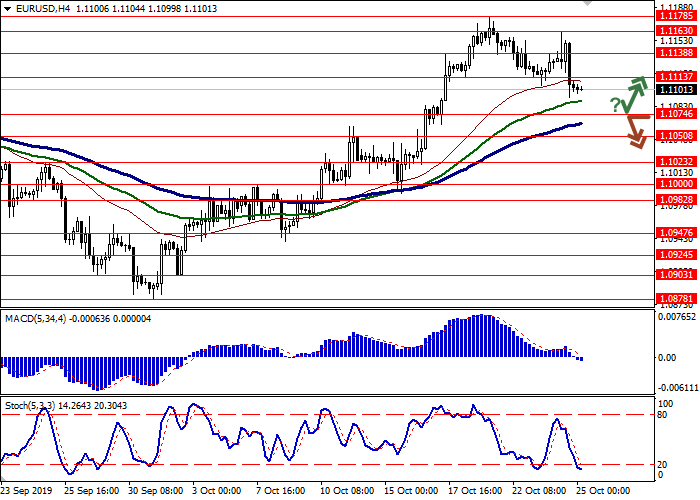Viewport: 700px width, 500px height.
Task: Select the MACD(5,34,4) indicator label
Action: (x=35, y=319)
